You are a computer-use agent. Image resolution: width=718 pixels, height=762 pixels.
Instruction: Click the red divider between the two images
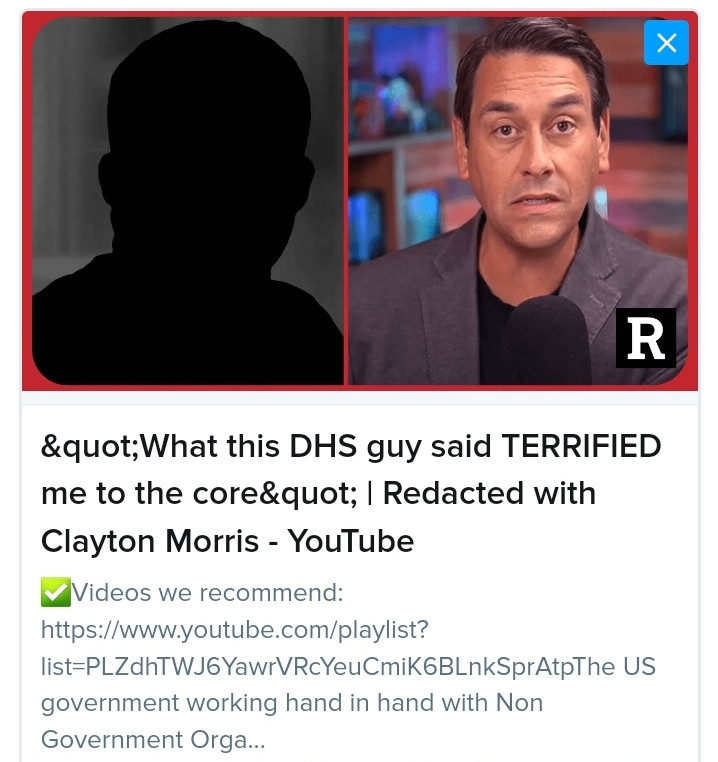(x=346, y=202)
